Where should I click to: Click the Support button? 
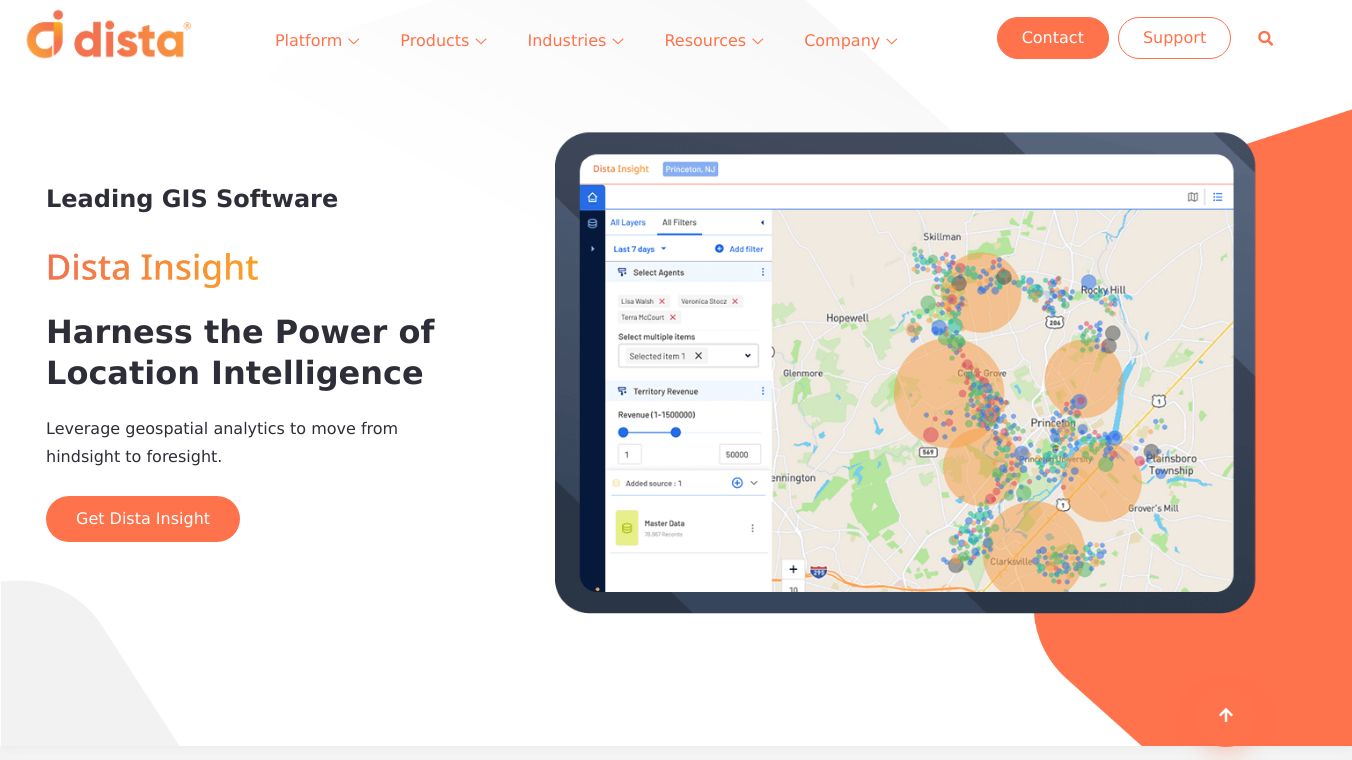pos(1174,38)
